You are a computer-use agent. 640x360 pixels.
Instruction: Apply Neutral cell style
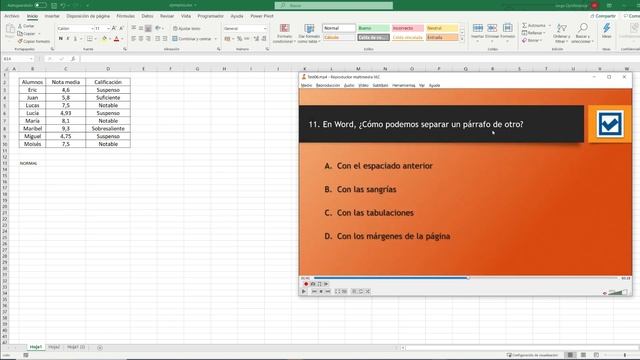pos(442,28)
